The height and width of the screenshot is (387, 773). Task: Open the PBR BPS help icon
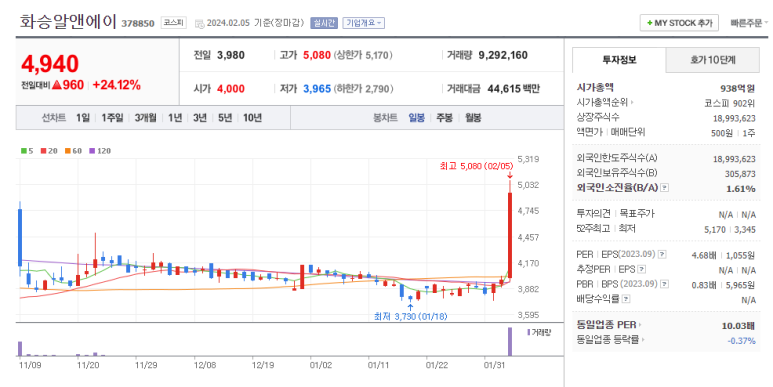[665, 284]
